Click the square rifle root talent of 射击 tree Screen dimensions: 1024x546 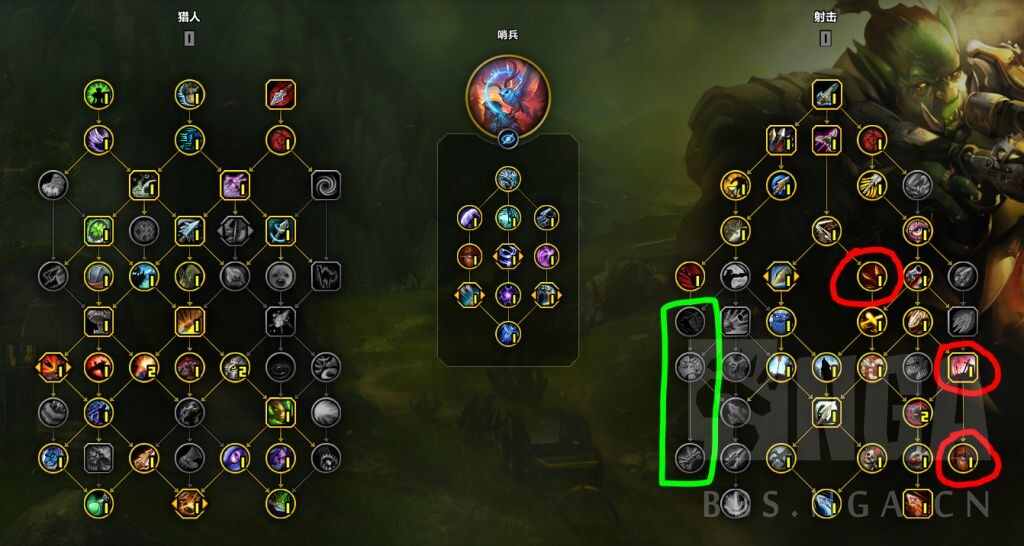click(x=827, y=95)
